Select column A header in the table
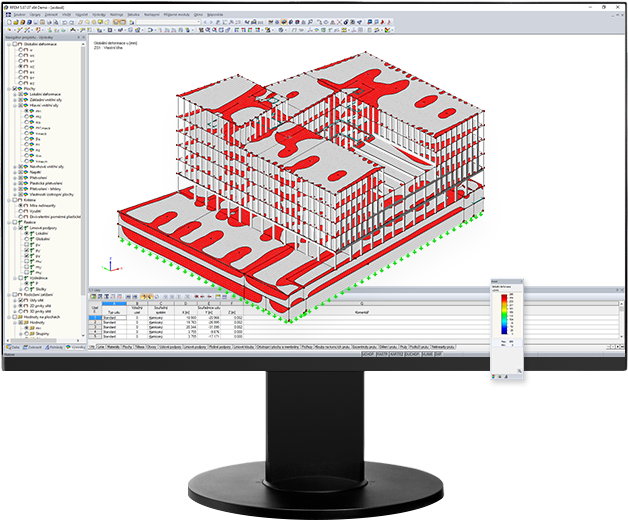Screen dimensions: 628x521 pos(114,304)
